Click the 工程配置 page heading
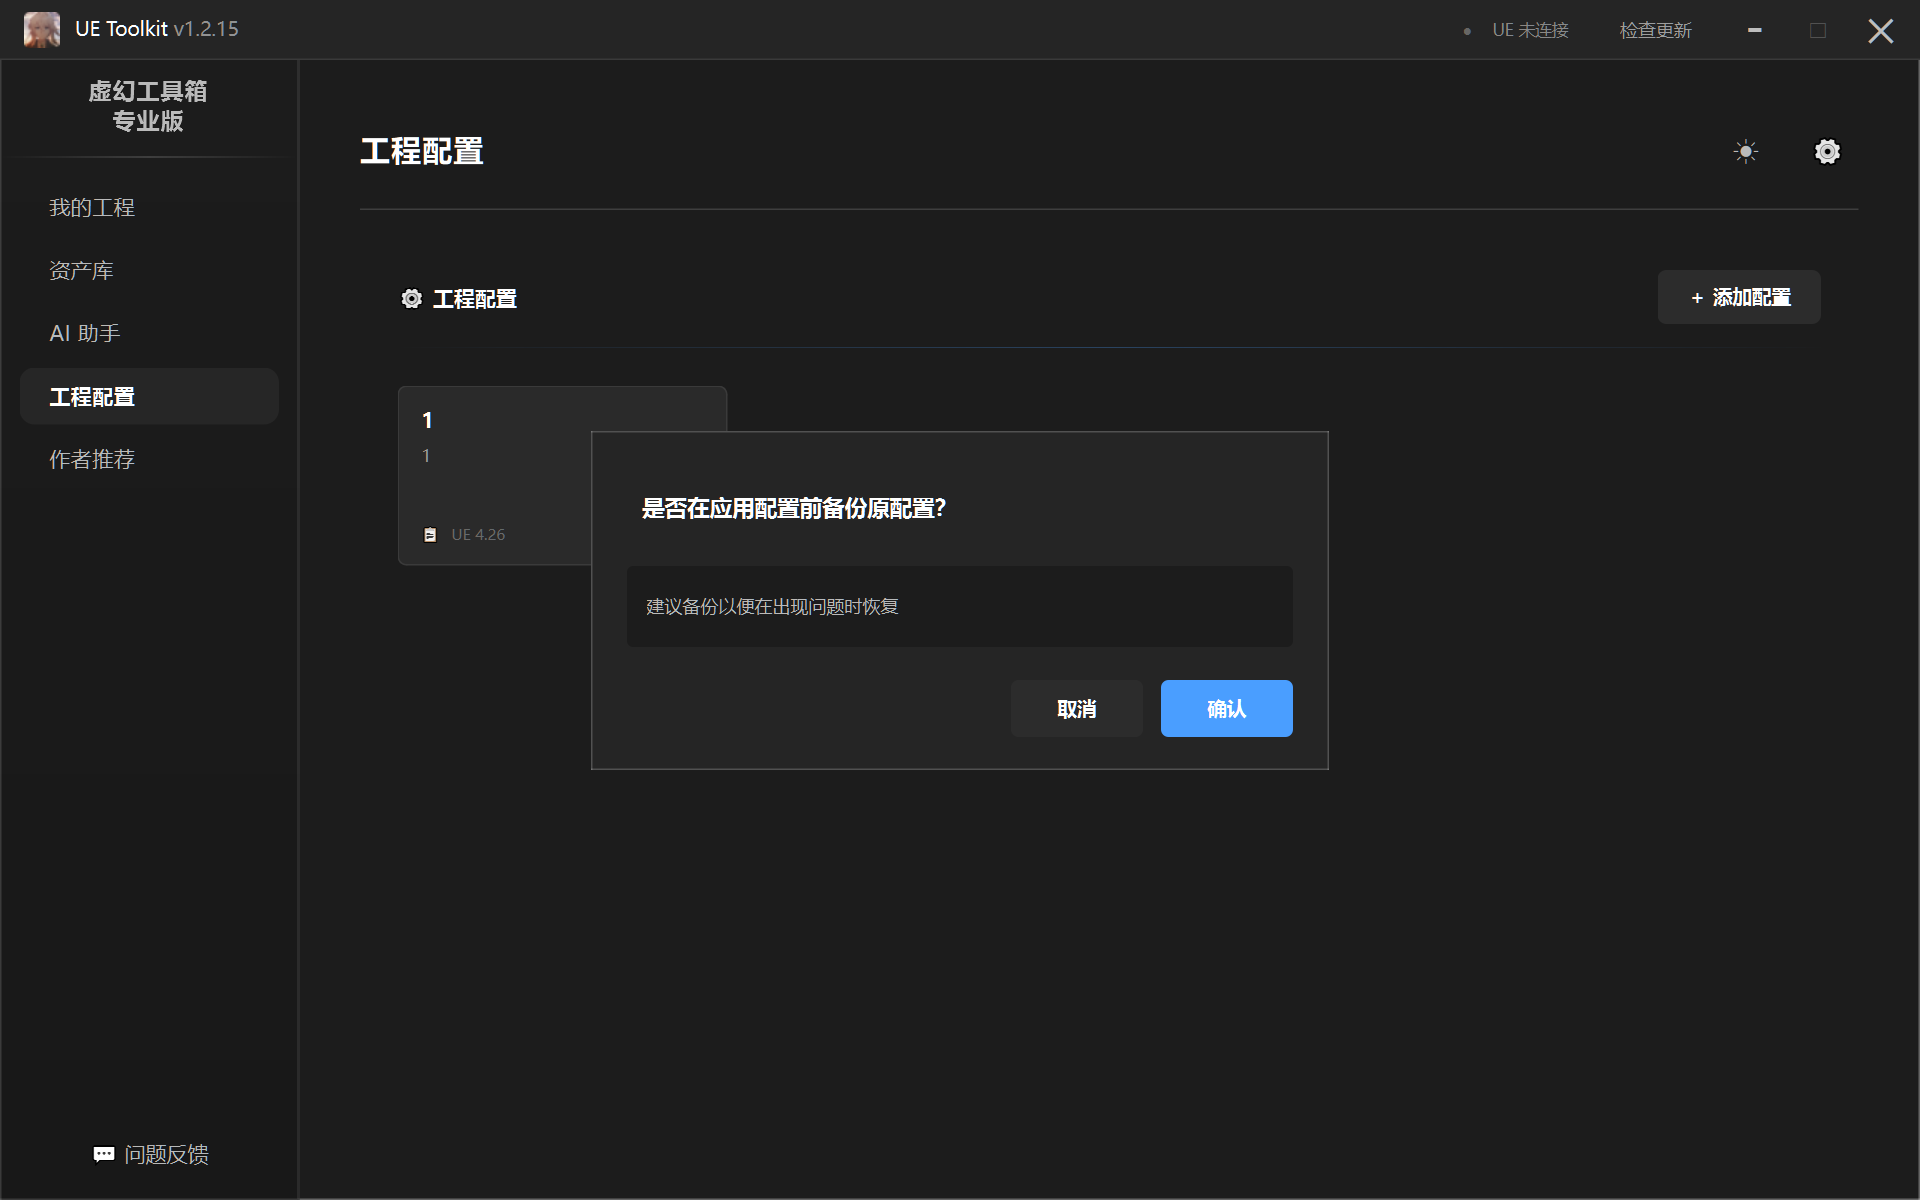The width and height of the screenshot is (1920, 1200). (422, 152)
